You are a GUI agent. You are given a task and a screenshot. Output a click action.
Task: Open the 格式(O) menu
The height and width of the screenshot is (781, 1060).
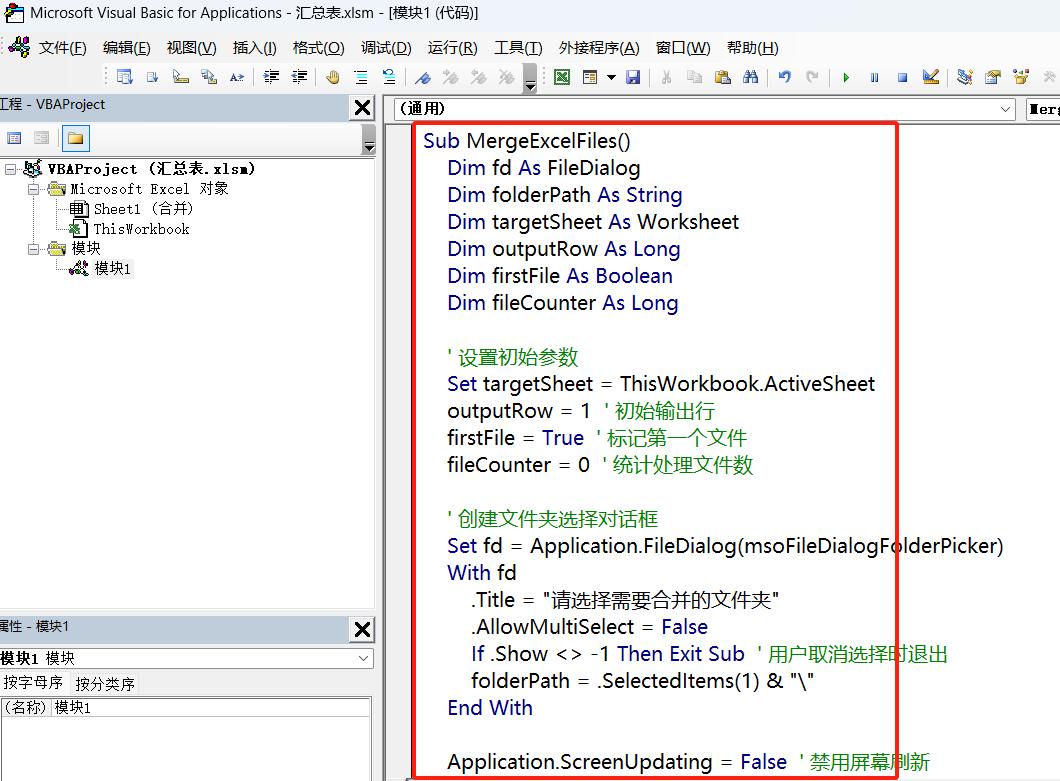(x=318, y=48)
